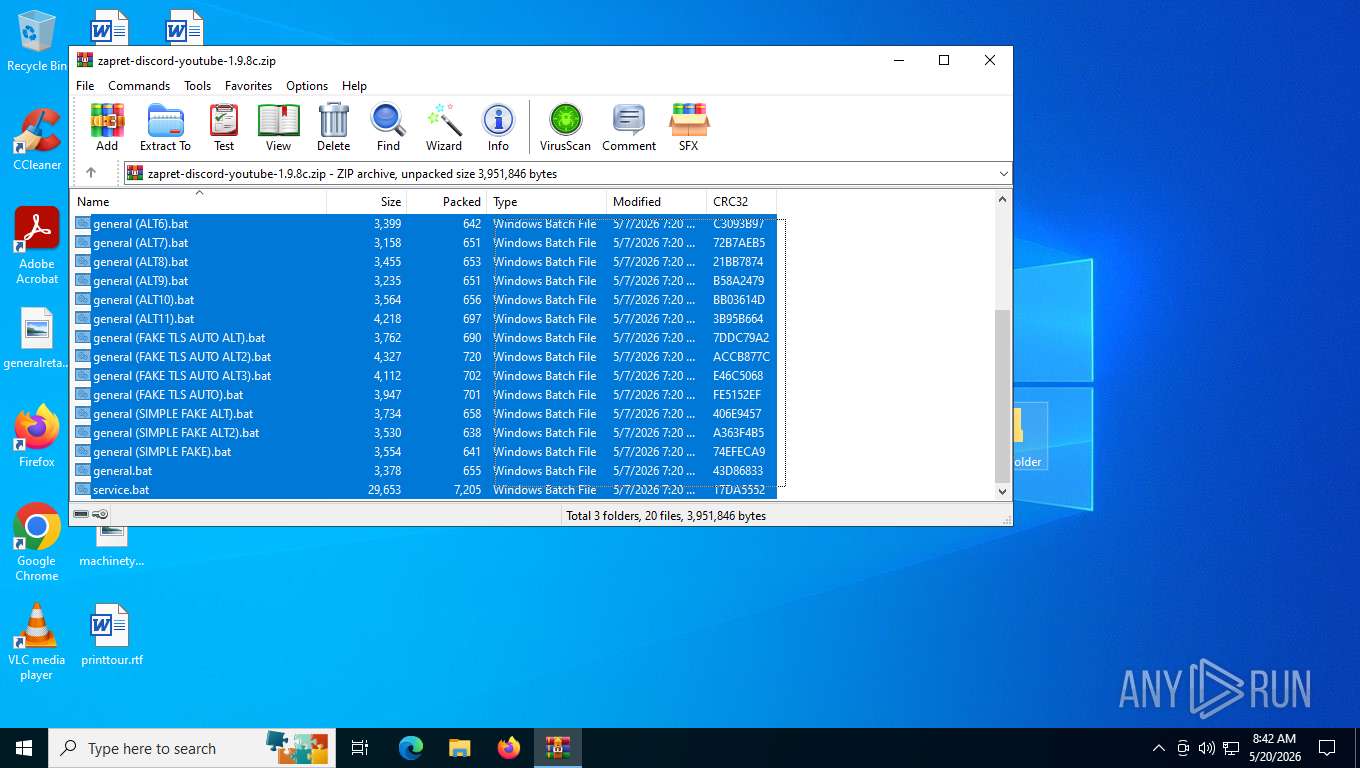Select general (ALT6).bat file
The image size is (1360, 768).
click(424, 224)
